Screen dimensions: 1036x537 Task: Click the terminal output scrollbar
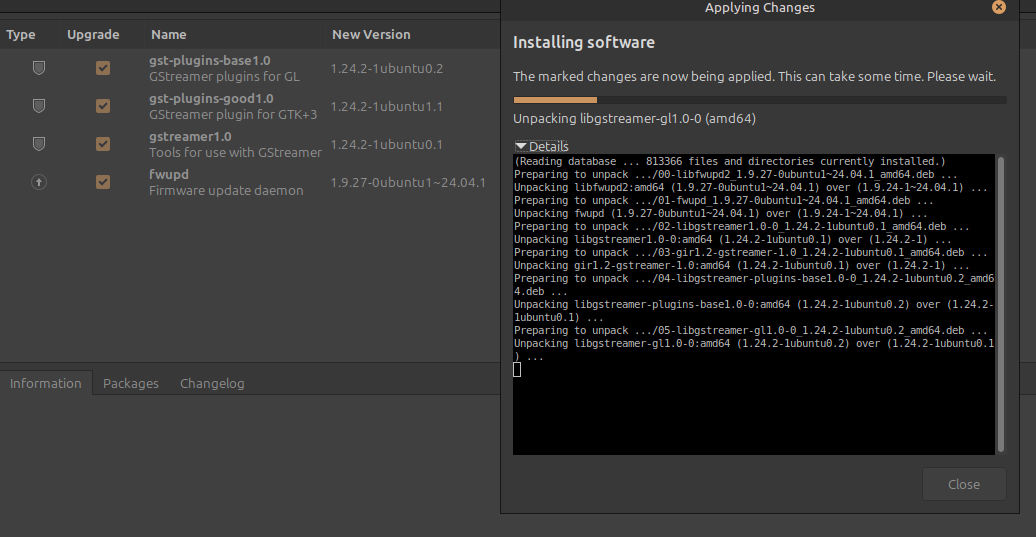coord(1000,300)
